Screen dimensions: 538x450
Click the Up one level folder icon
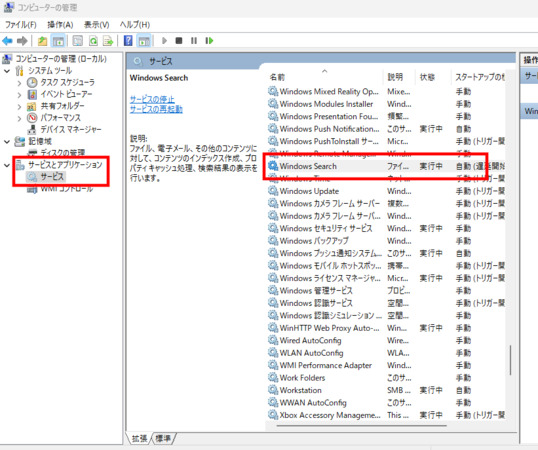[x=42, y=41]
